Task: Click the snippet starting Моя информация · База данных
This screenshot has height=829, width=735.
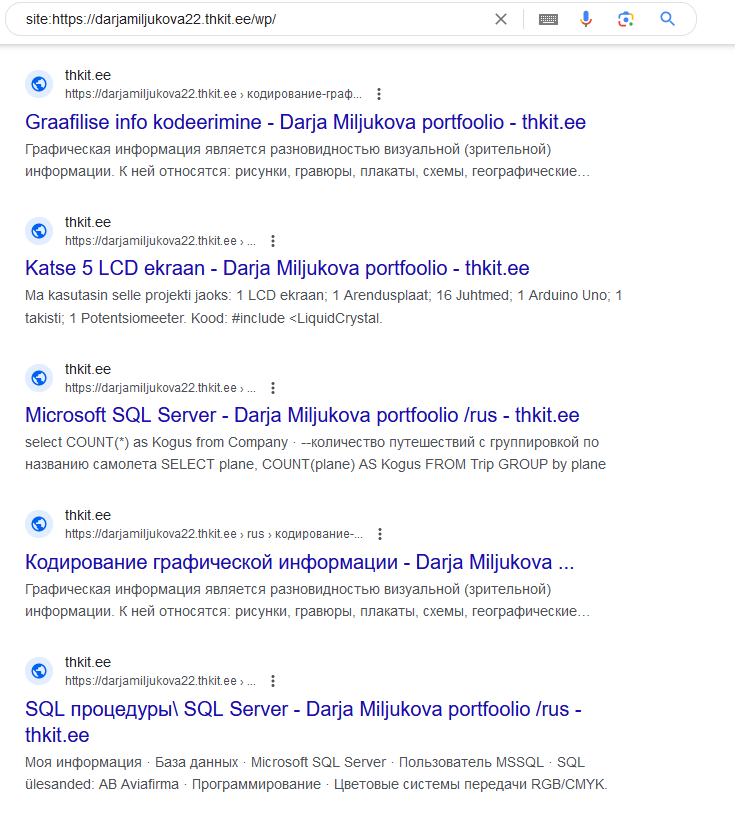Action: (x=316, y=773)
